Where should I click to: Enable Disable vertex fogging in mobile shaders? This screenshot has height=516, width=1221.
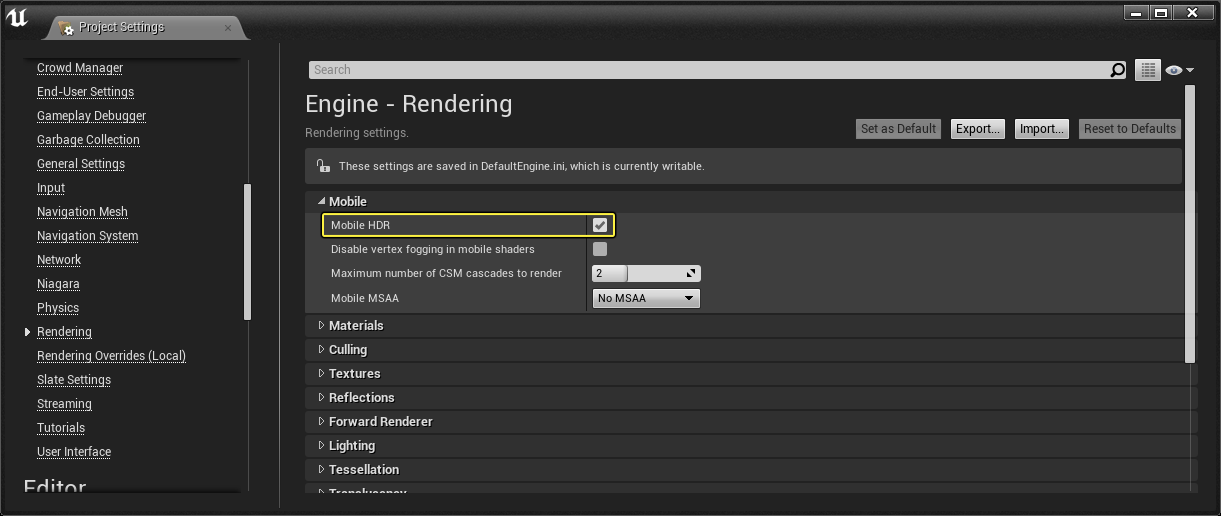pyautogui.click(x=600, y=249)
